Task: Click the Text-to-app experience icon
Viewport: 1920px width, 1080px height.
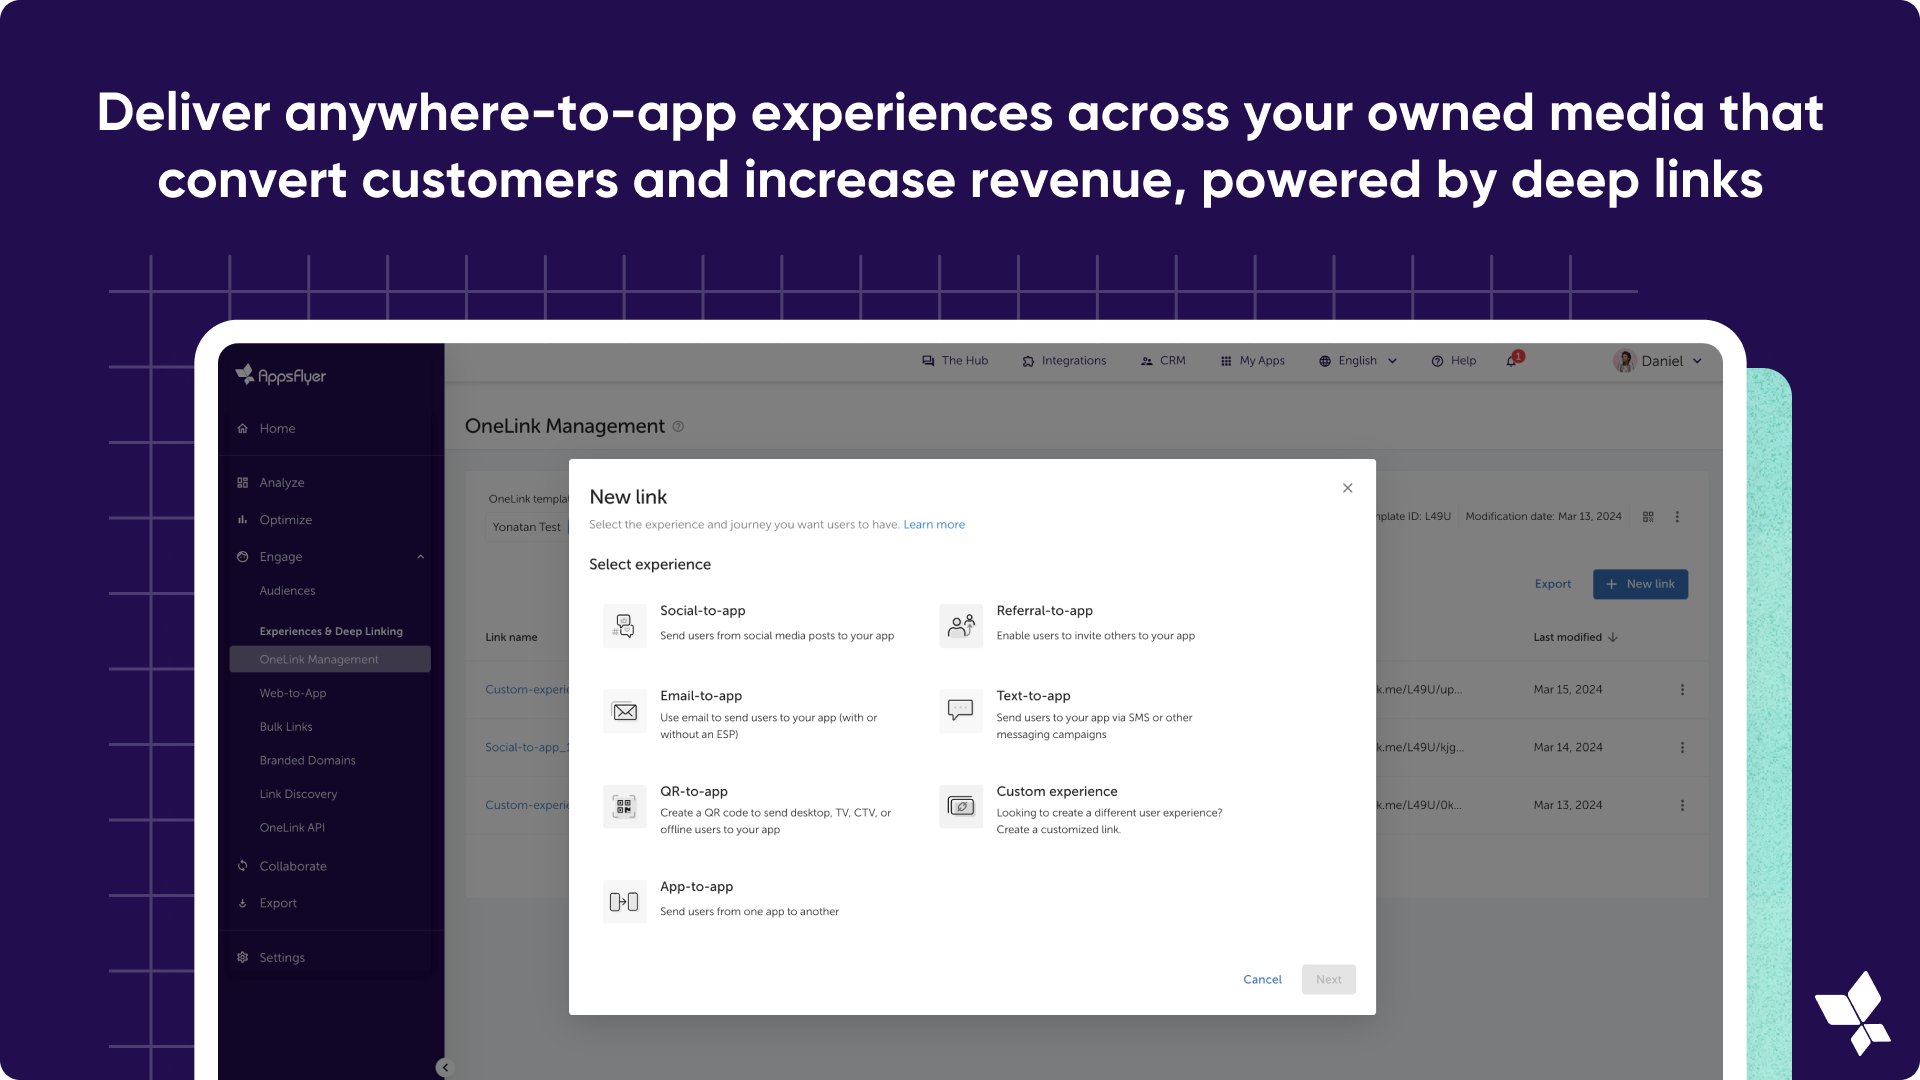Action: 960,709
